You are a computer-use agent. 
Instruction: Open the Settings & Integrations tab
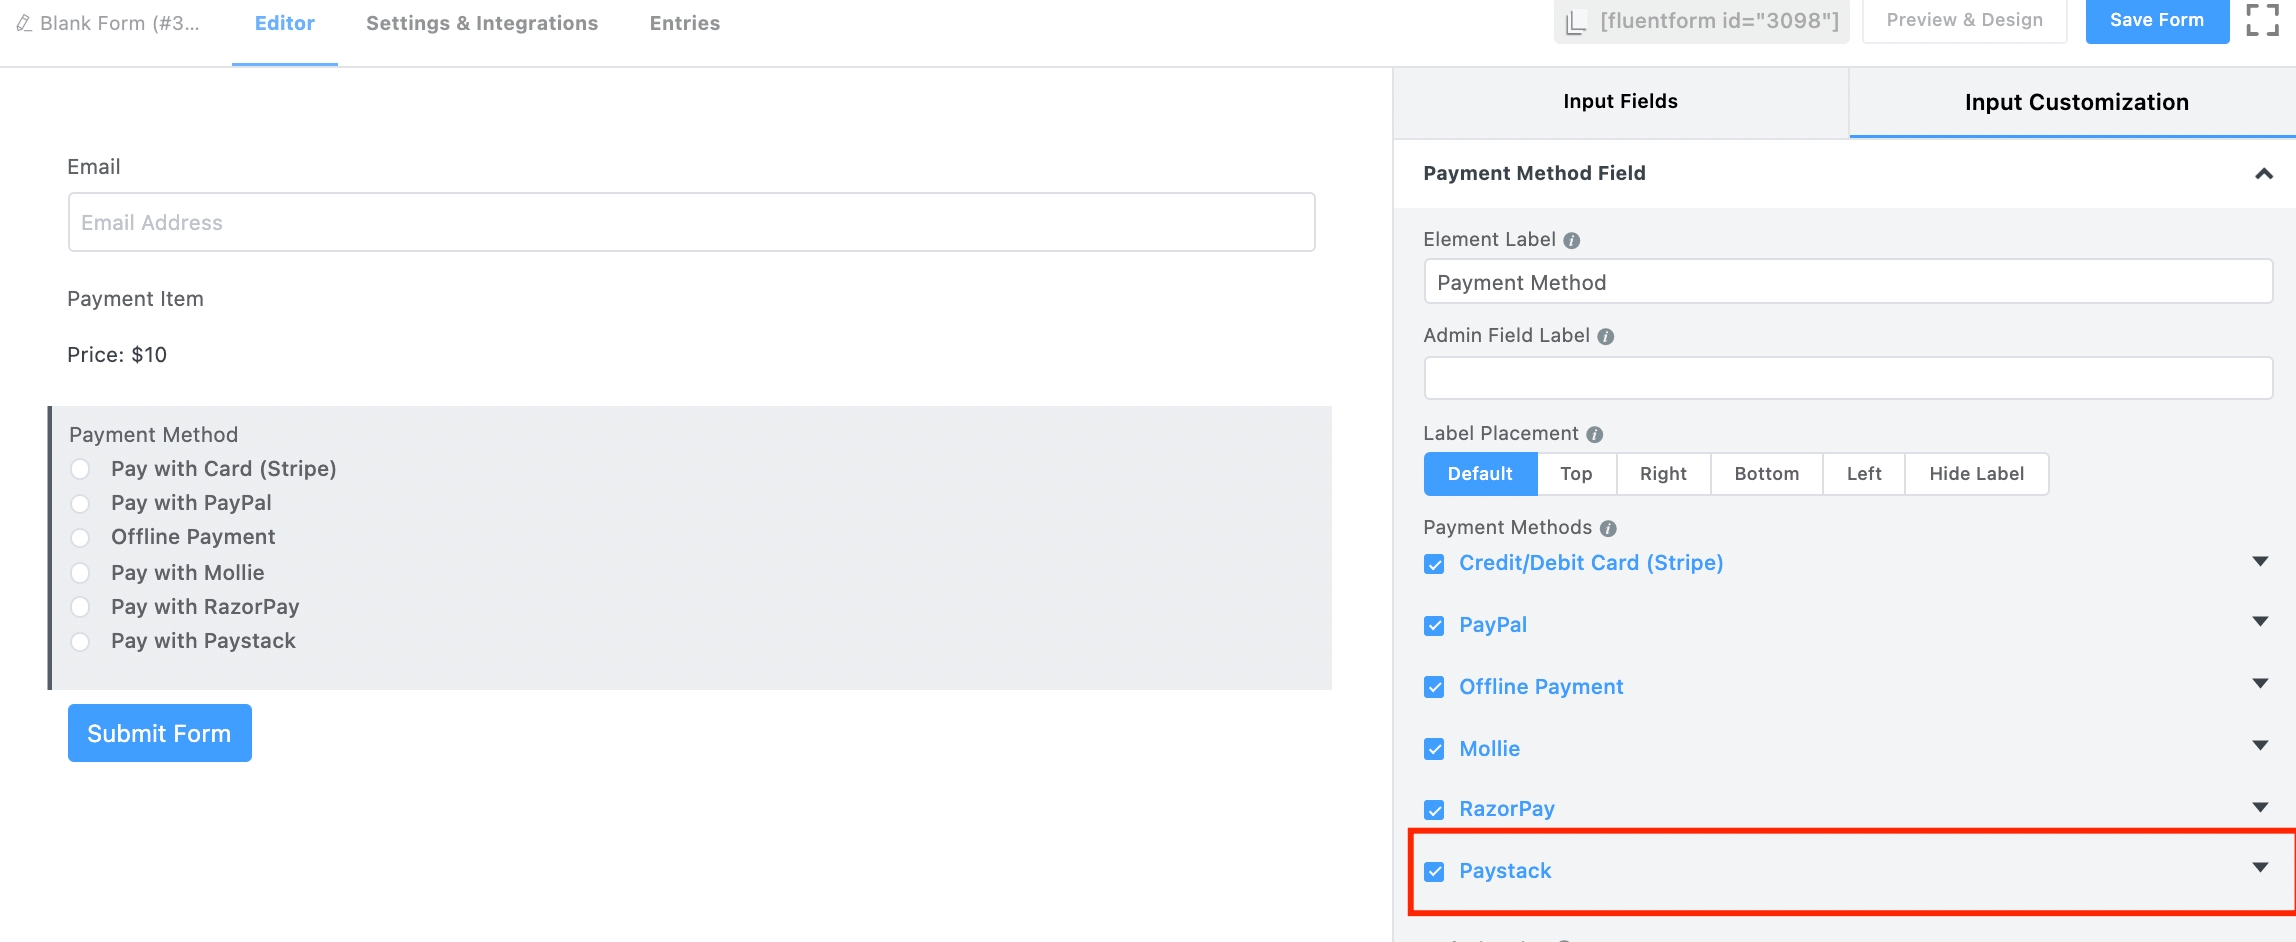(x=482, y=23)
